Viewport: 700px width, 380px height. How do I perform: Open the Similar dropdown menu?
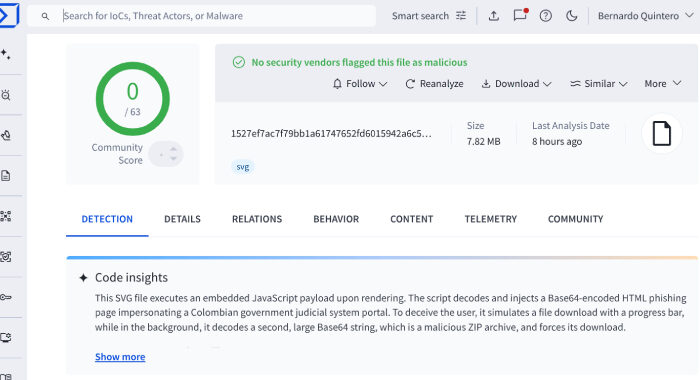tap(599, 84)
